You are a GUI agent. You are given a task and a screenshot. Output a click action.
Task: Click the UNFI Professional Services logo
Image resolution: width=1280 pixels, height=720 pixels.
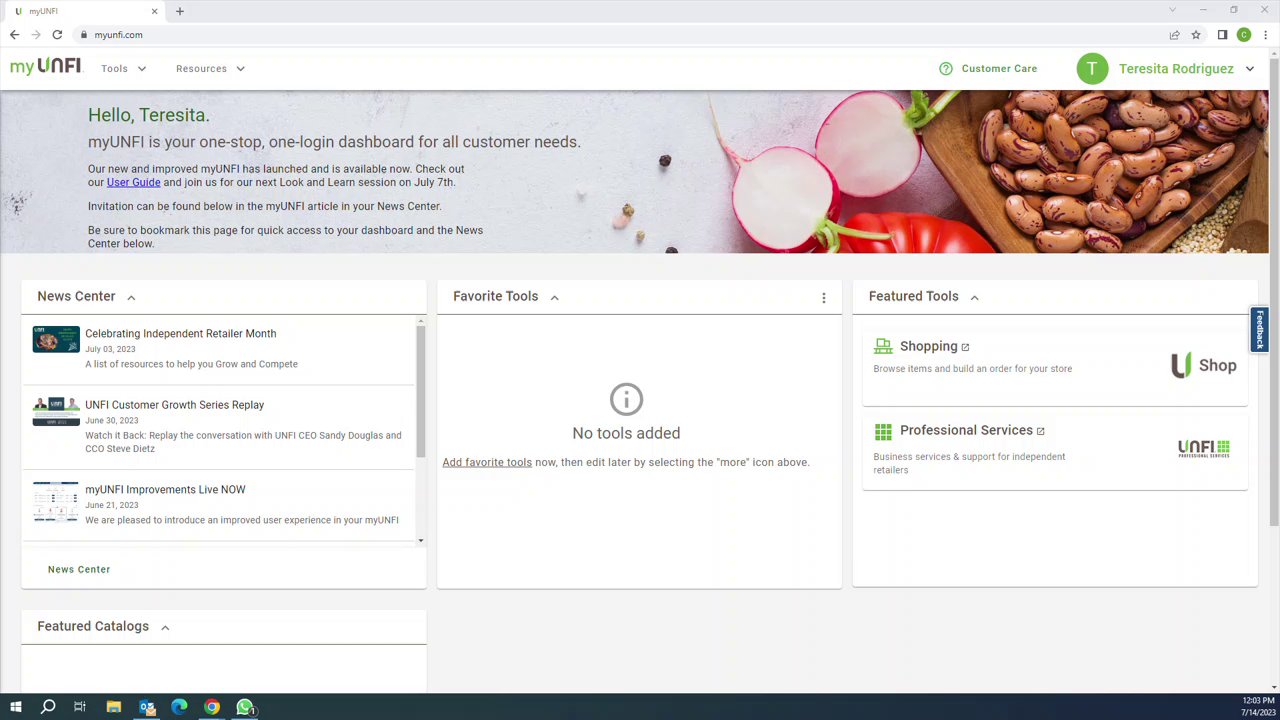coord(1204,448)
